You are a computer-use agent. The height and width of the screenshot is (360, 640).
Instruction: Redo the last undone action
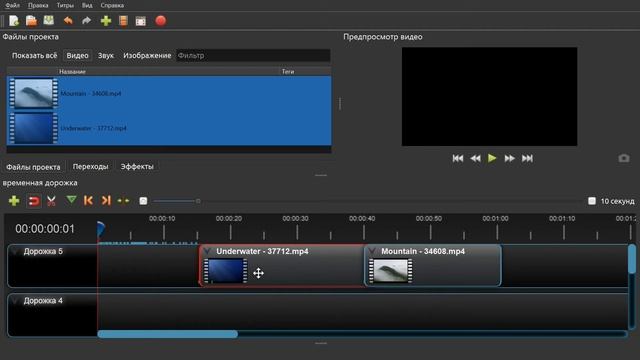(86, 20)
